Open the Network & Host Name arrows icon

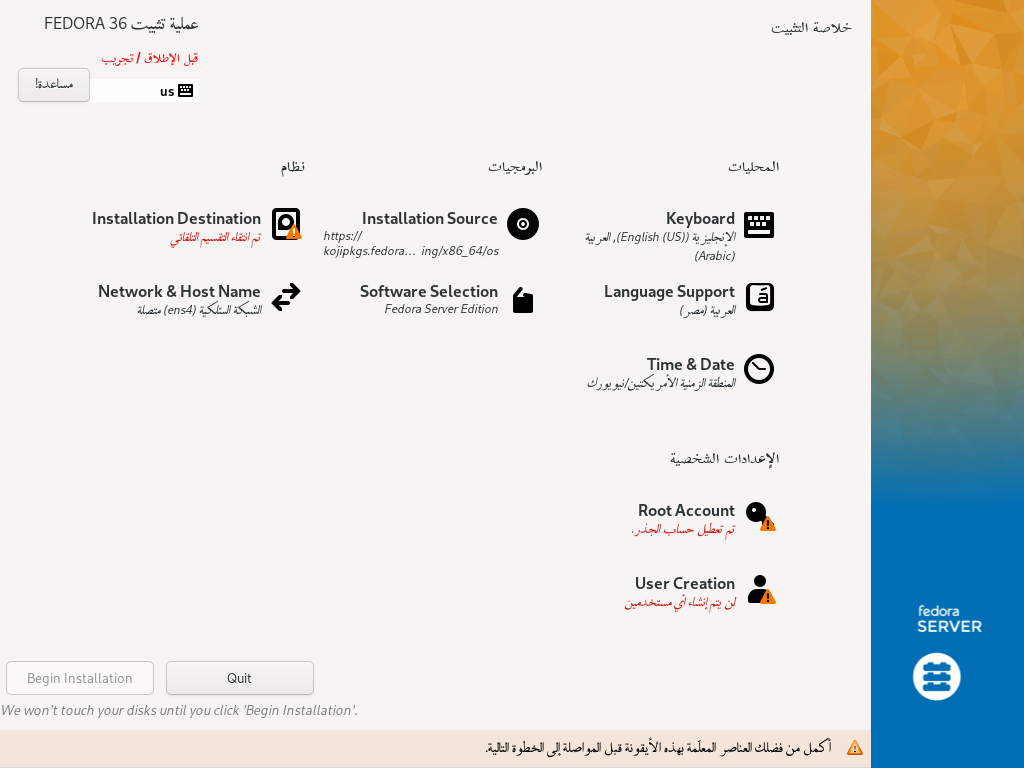[286, 297]
